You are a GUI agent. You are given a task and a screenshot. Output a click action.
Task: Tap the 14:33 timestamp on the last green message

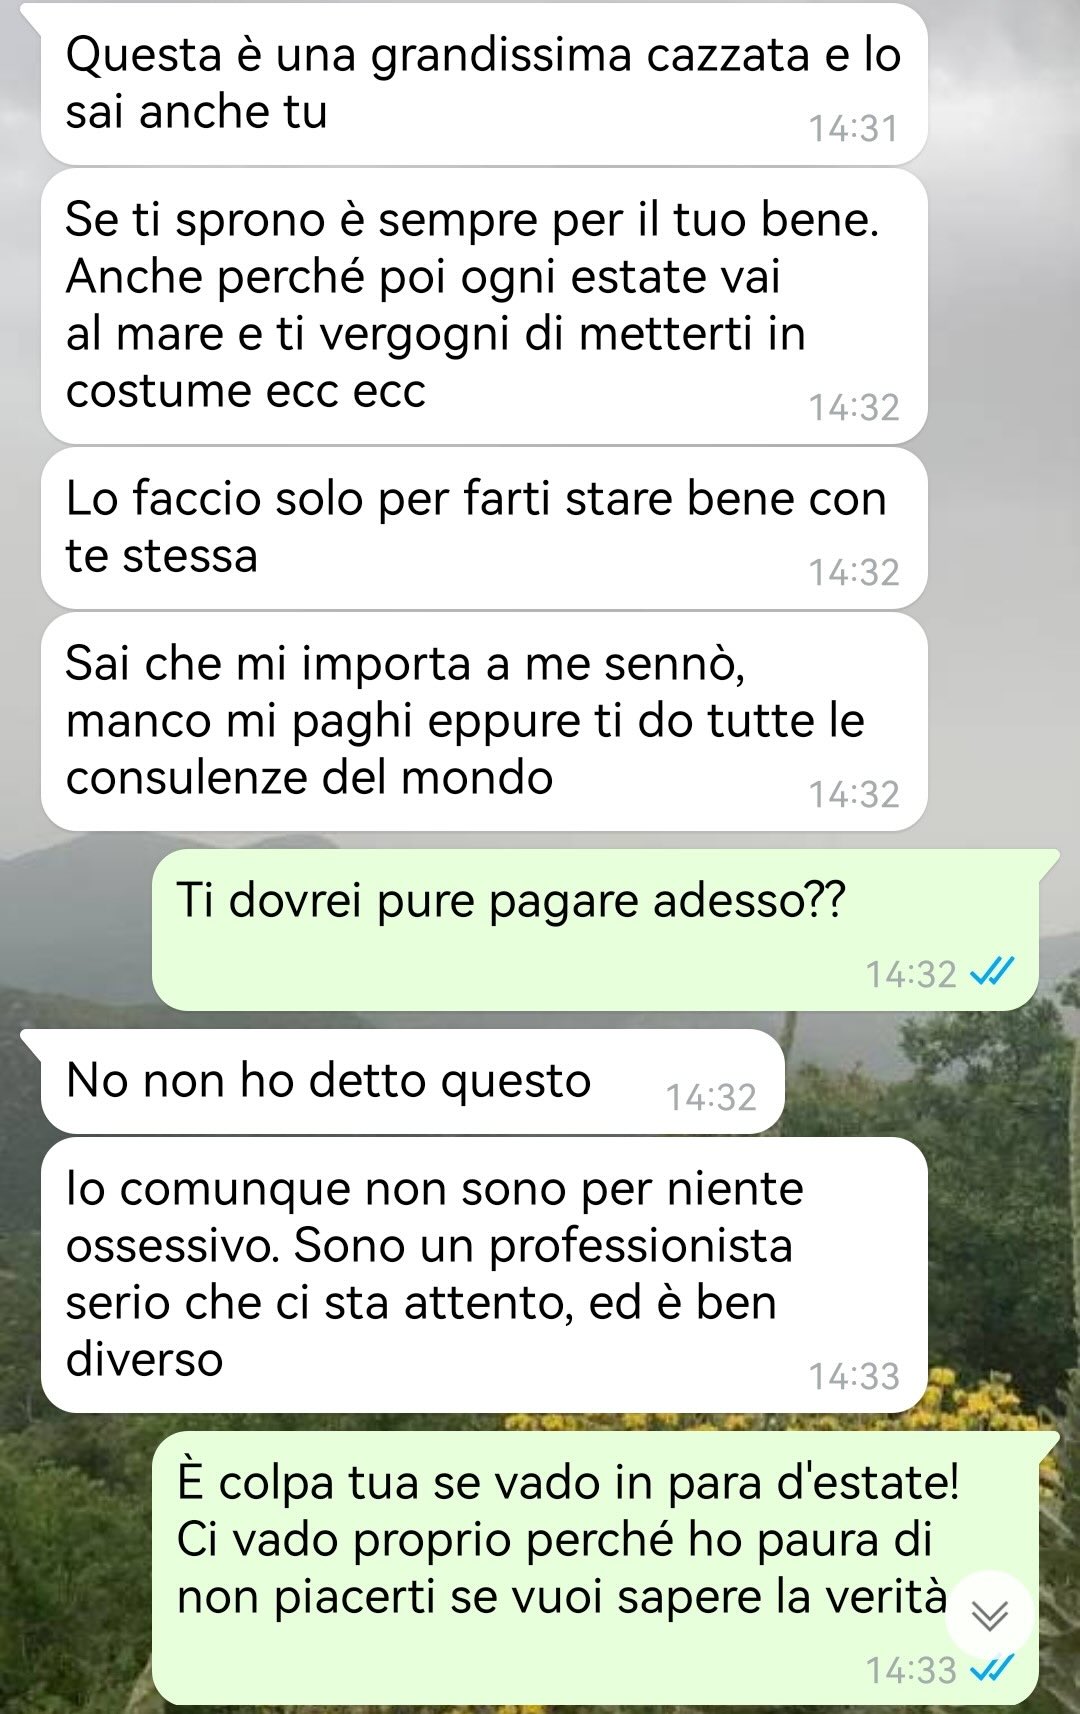click(911, 1670)
